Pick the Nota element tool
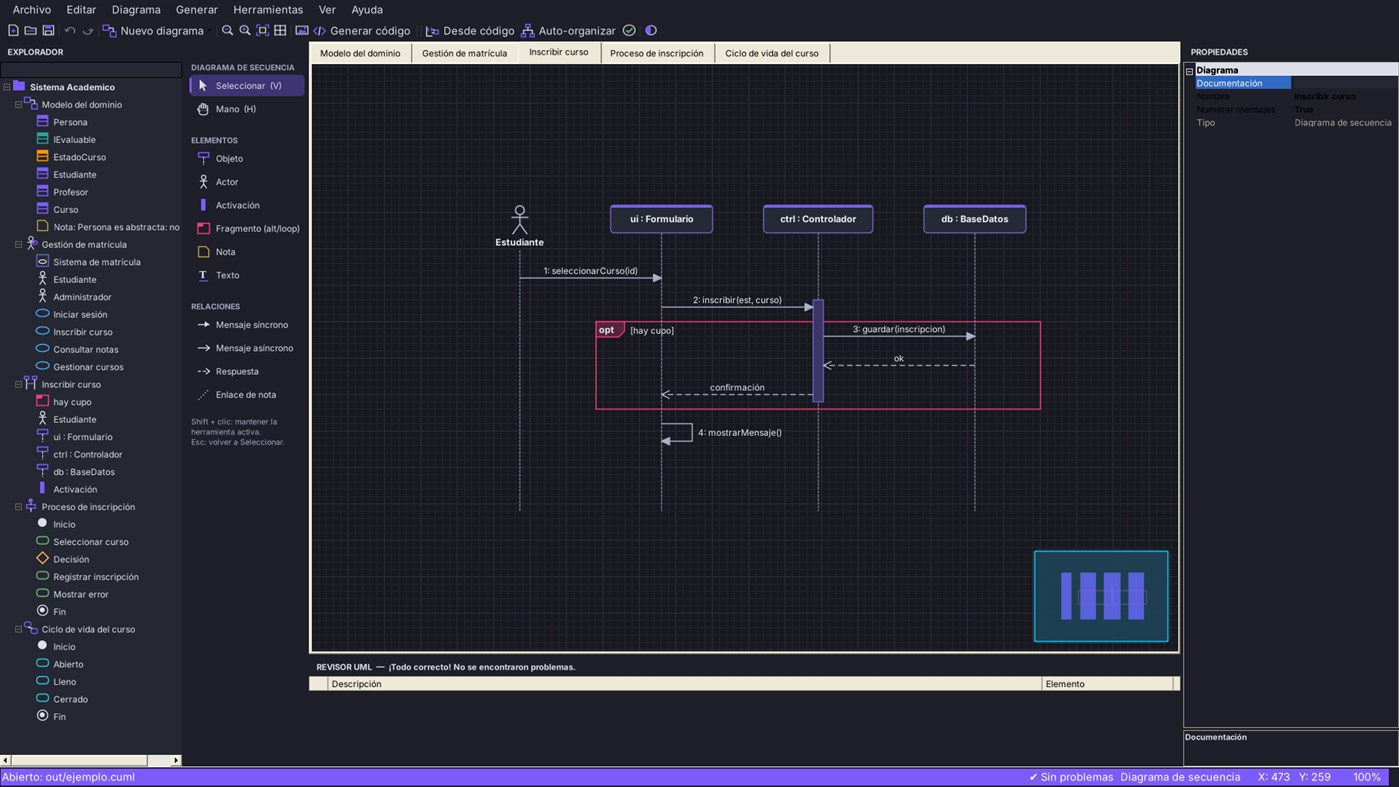 pos(246,252)
